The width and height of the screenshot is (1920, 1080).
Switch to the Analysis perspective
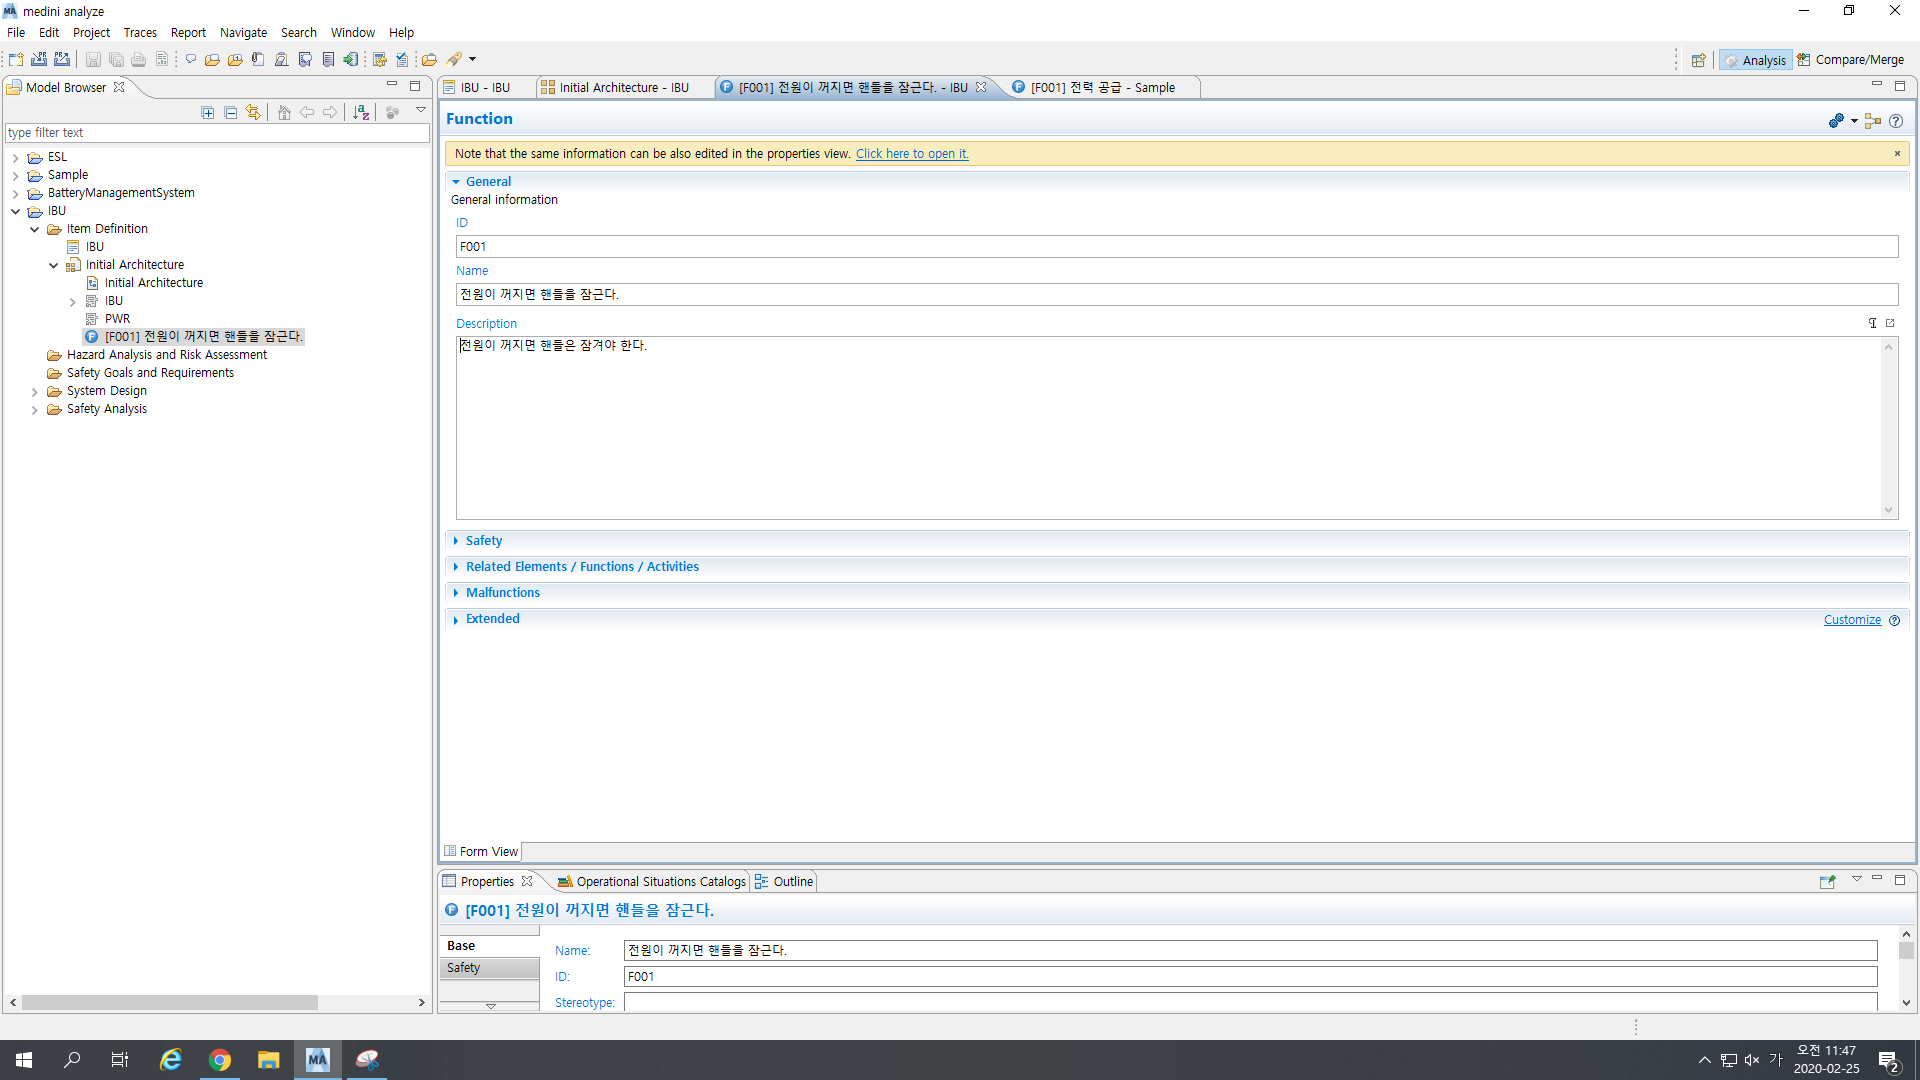pos(1756,60)
